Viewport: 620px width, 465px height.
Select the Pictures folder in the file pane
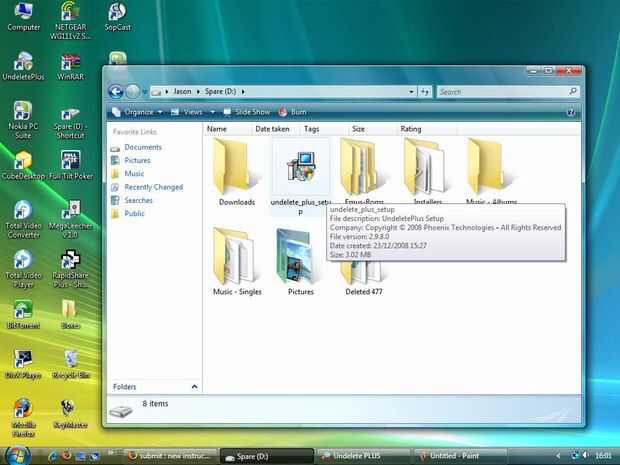301,262
